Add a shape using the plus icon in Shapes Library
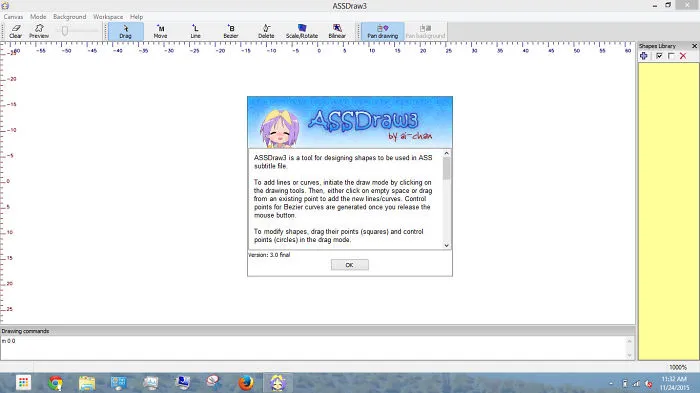This screenshot has width=700, height=393. click(644, 56)
